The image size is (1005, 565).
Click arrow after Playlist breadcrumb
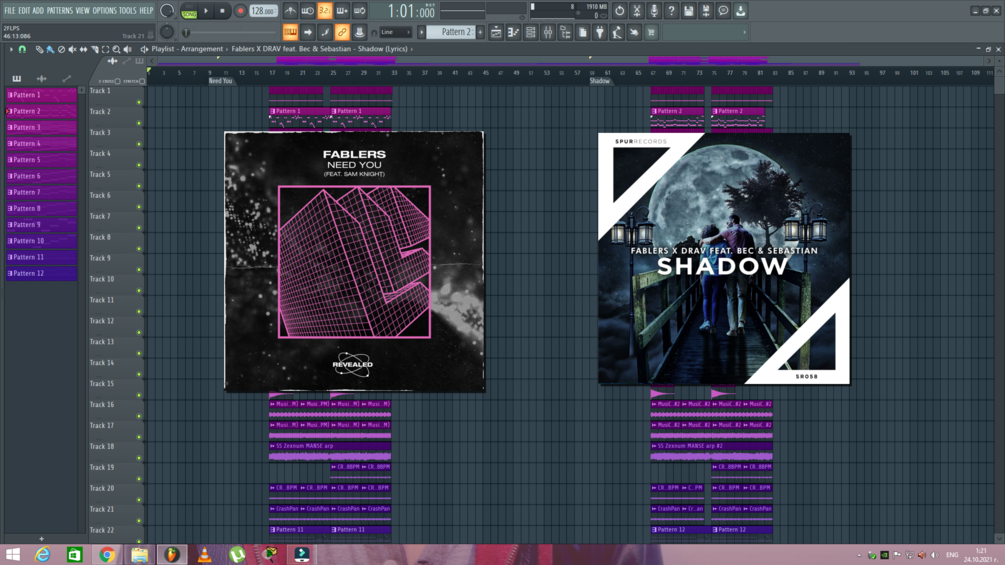click(x=227, y=49)
